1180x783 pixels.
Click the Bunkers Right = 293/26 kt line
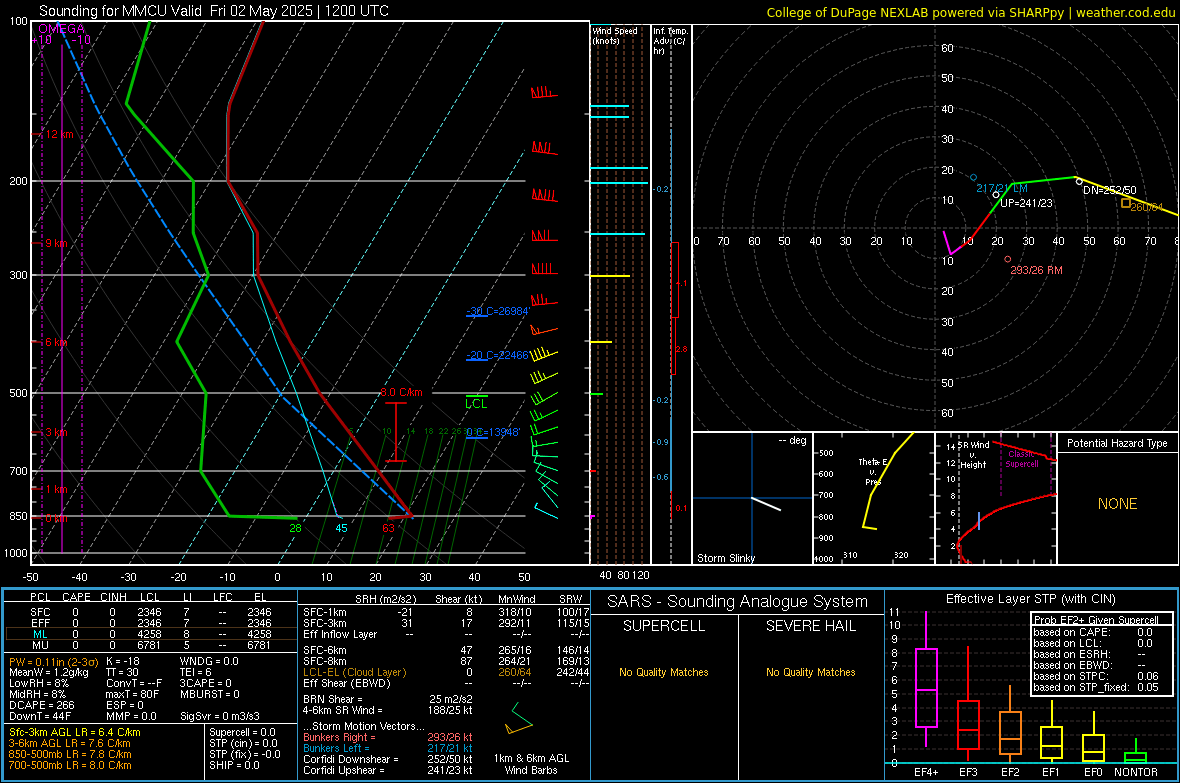coord(388,737)
